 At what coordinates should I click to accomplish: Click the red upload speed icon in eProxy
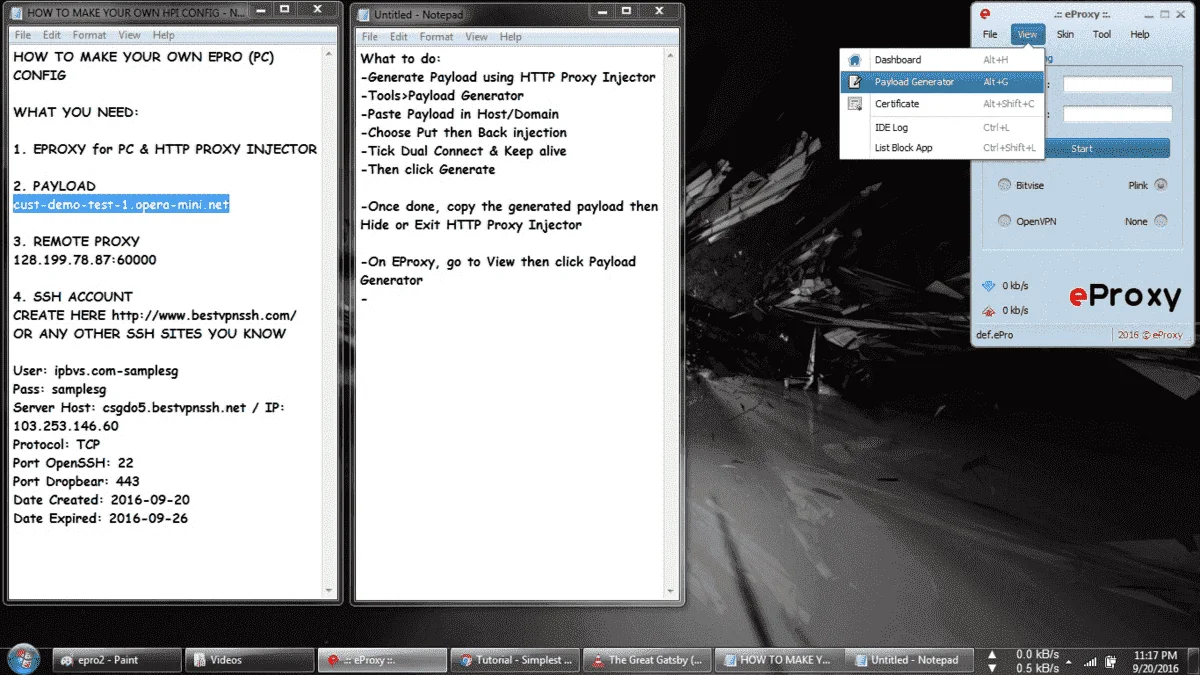[989, 310]
